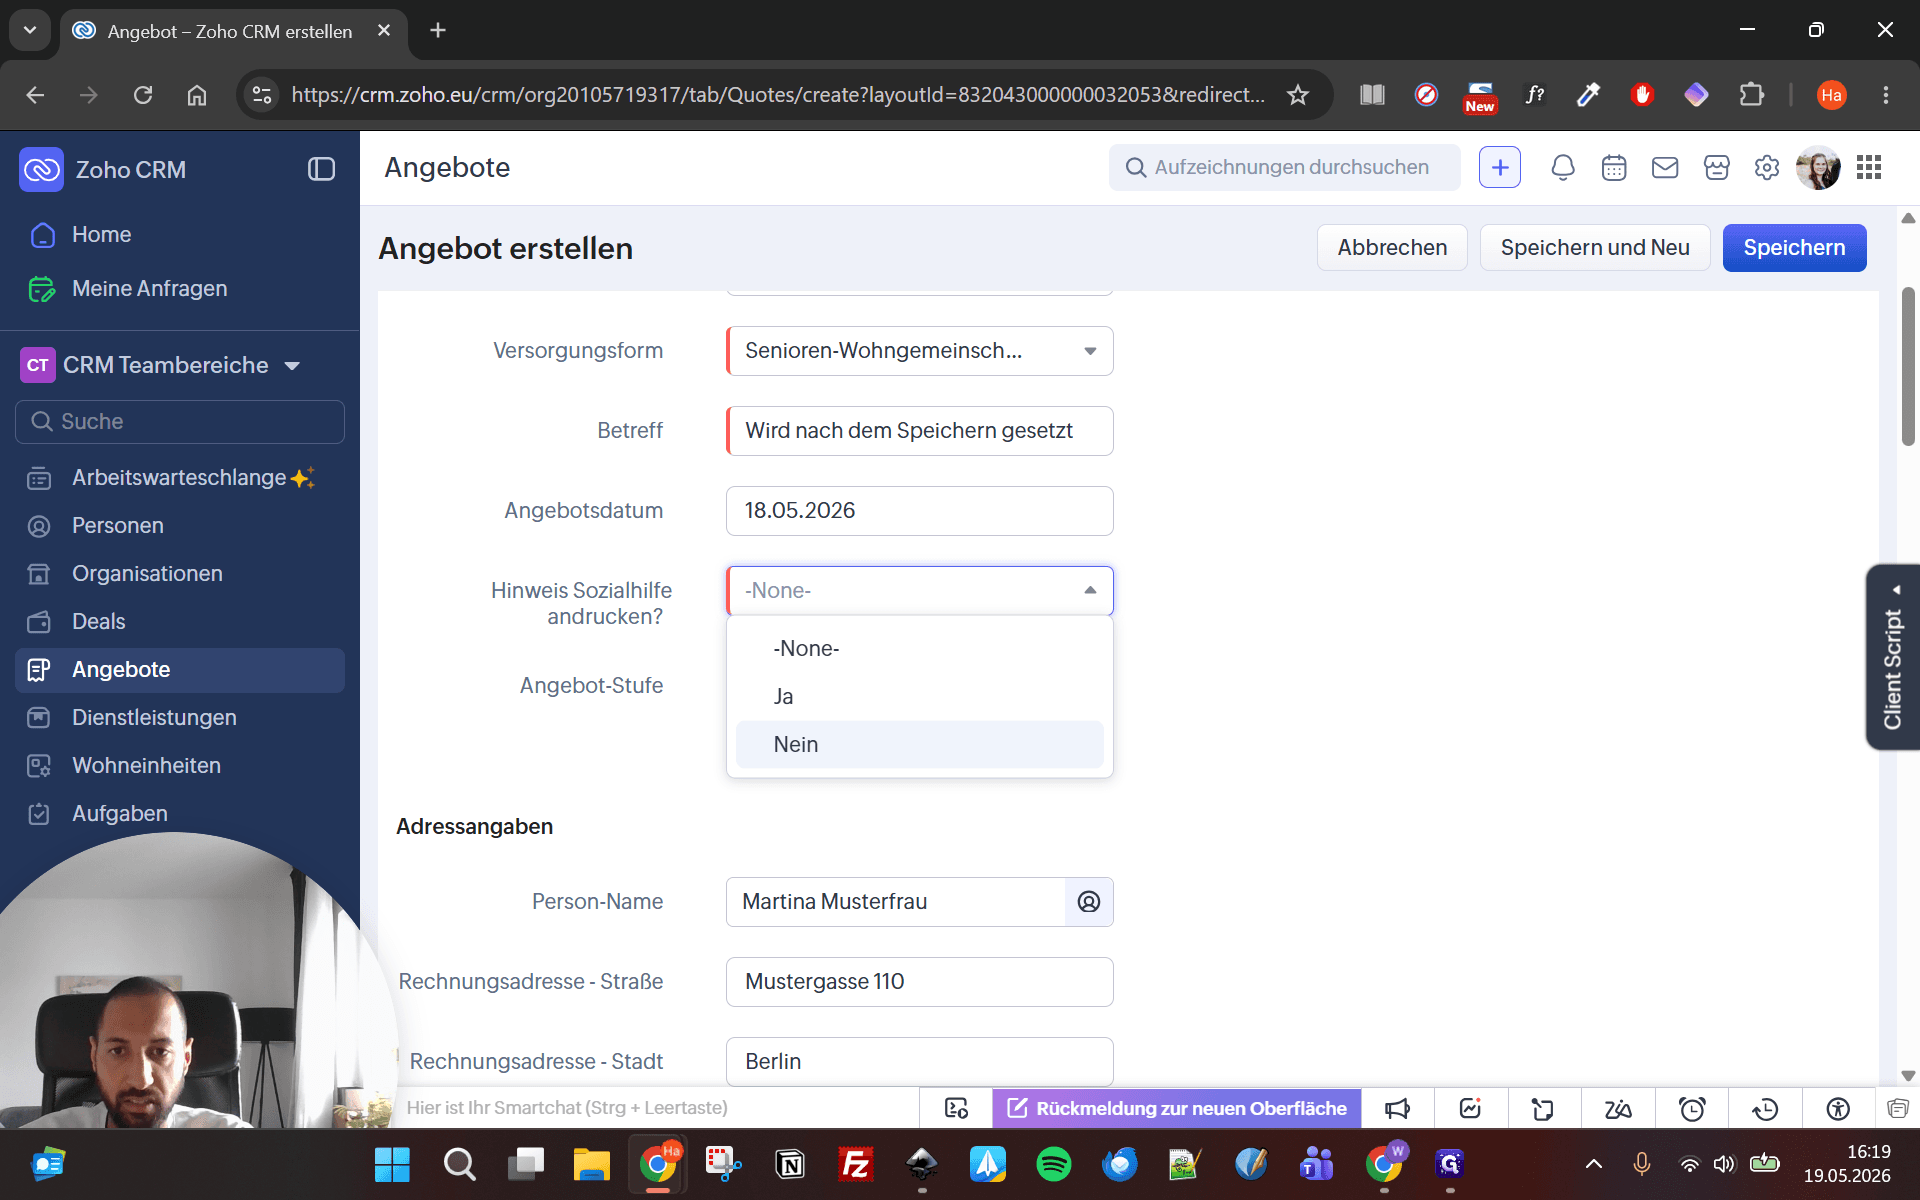Select Nein option in the list
Viewport: 1920px width, 1200px height.
pos(920,745)
